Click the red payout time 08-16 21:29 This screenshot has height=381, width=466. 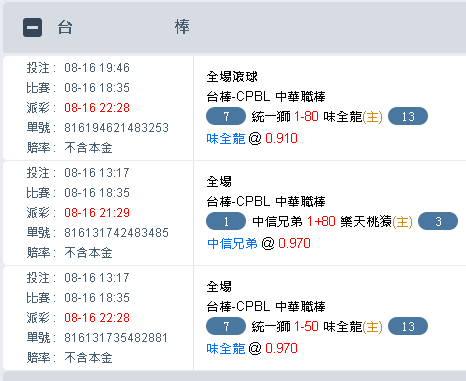(x=97, y=213)
